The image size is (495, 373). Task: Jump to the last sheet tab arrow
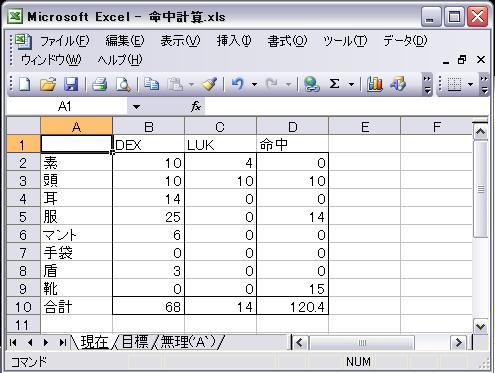point(62,342)
